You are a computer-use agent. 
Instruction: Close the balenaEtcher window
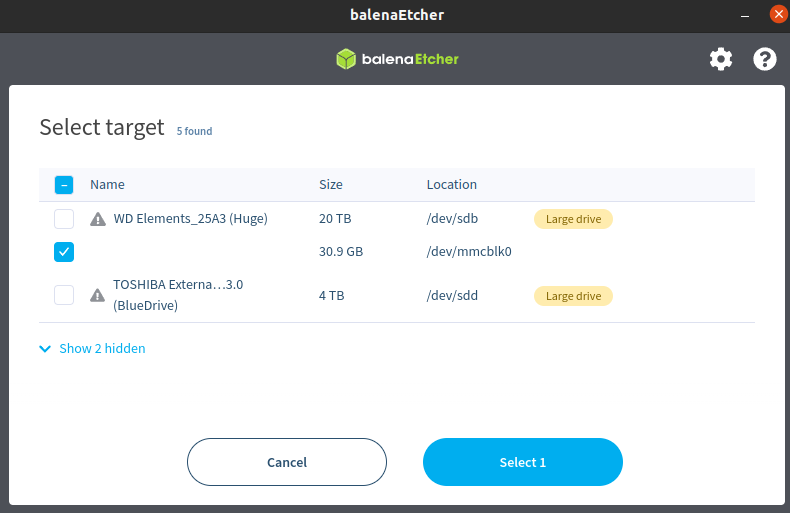pyautogui.click(x=777, y=15)
